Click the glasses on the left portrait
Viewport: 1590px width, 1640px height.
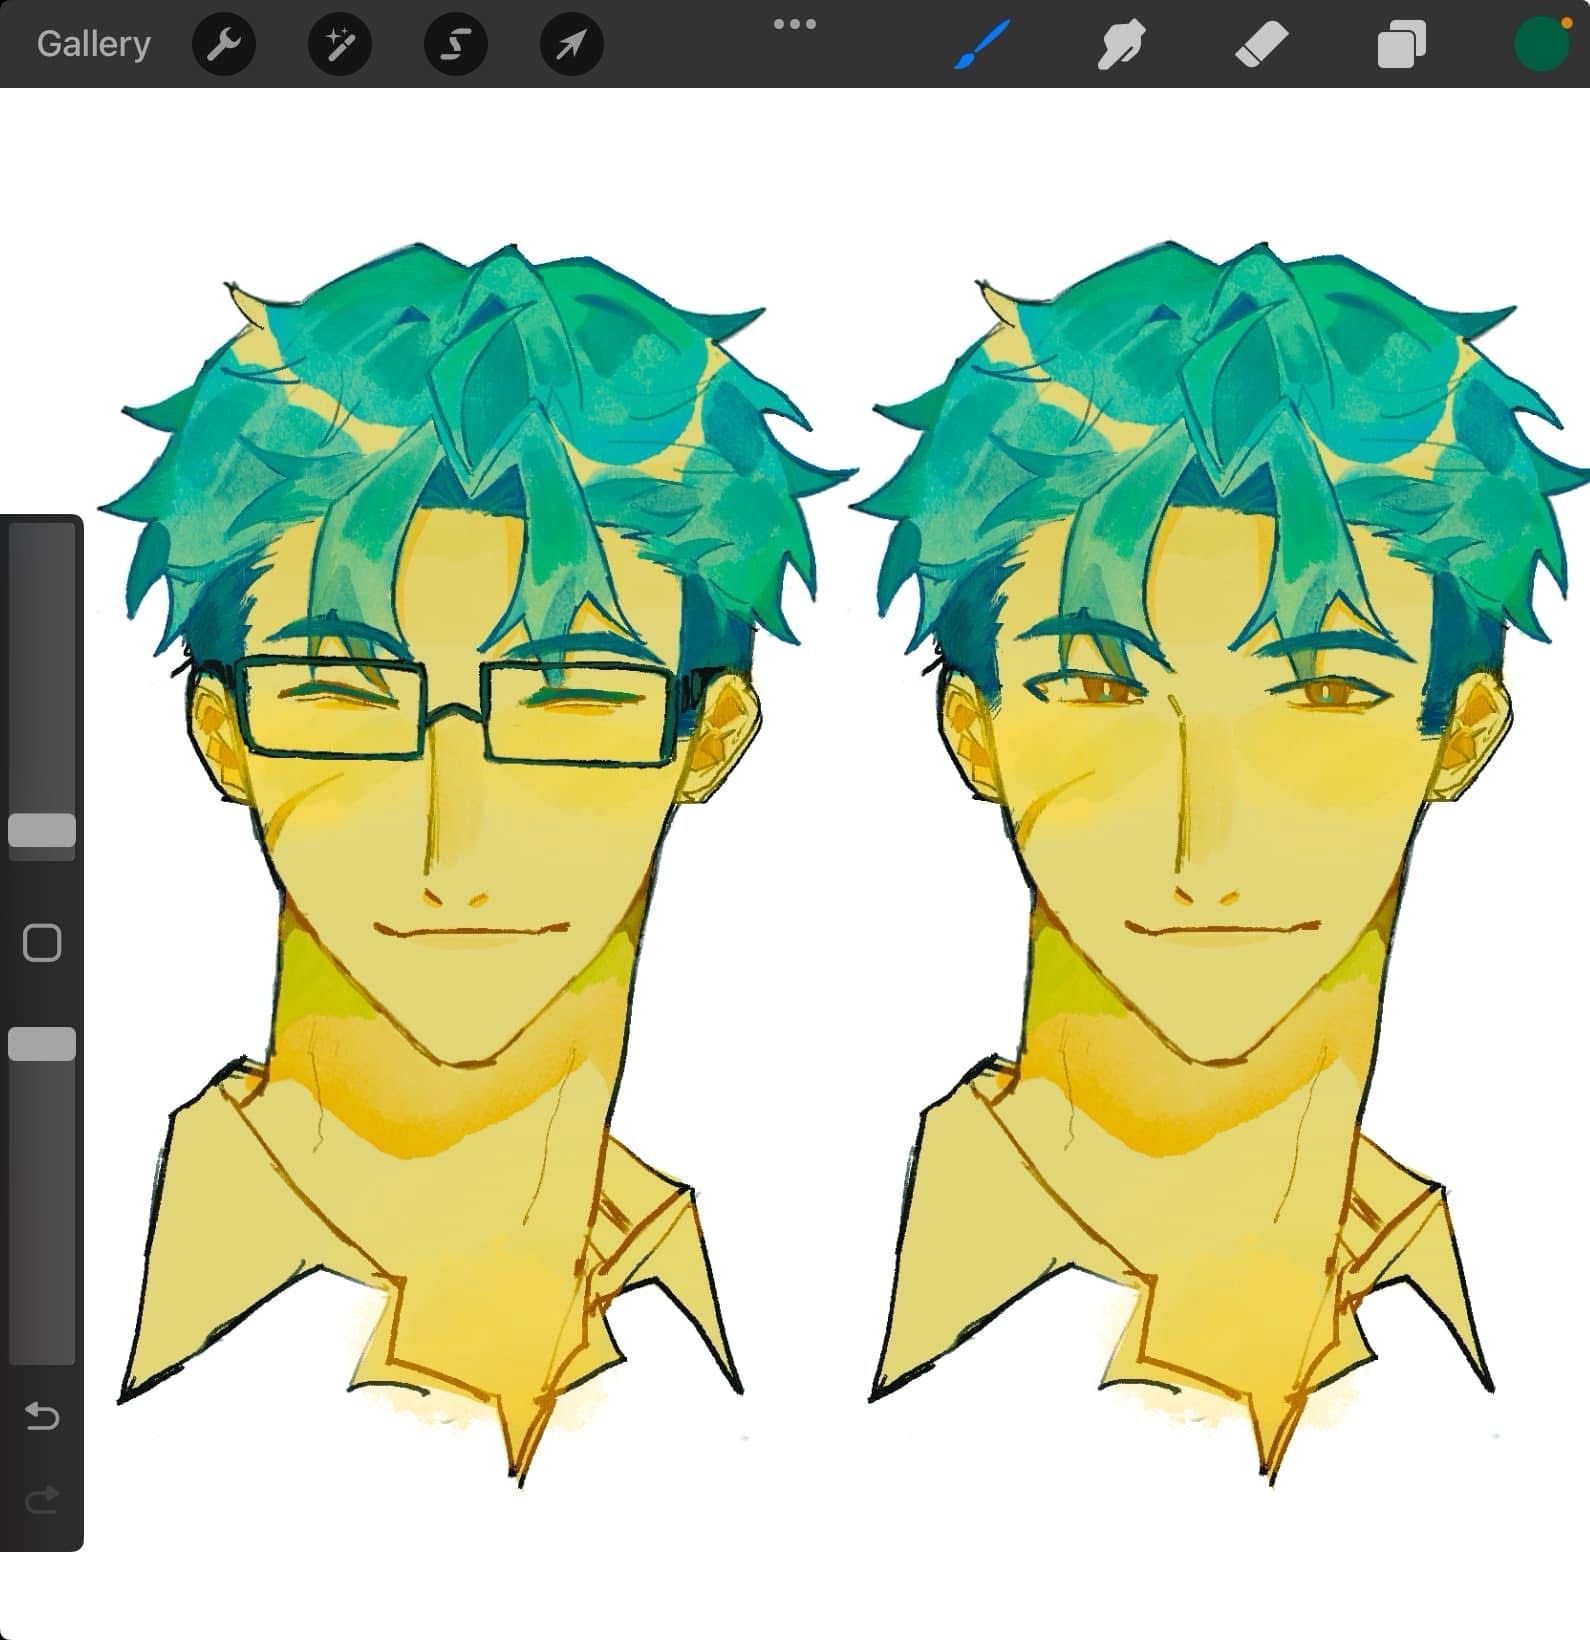455,710
